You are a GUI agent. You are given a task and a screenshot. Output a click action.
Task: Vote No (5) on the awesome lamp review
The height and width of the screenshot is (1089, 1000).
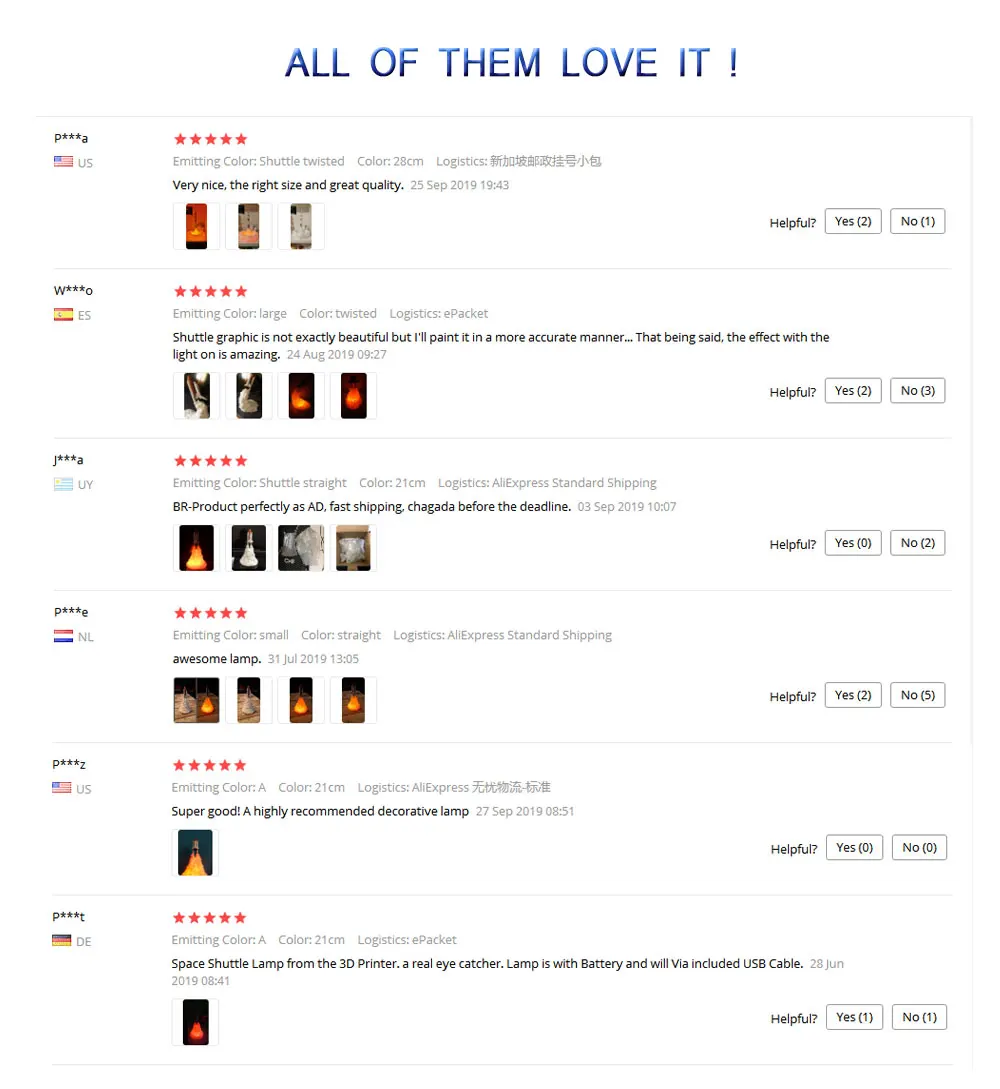917,695
